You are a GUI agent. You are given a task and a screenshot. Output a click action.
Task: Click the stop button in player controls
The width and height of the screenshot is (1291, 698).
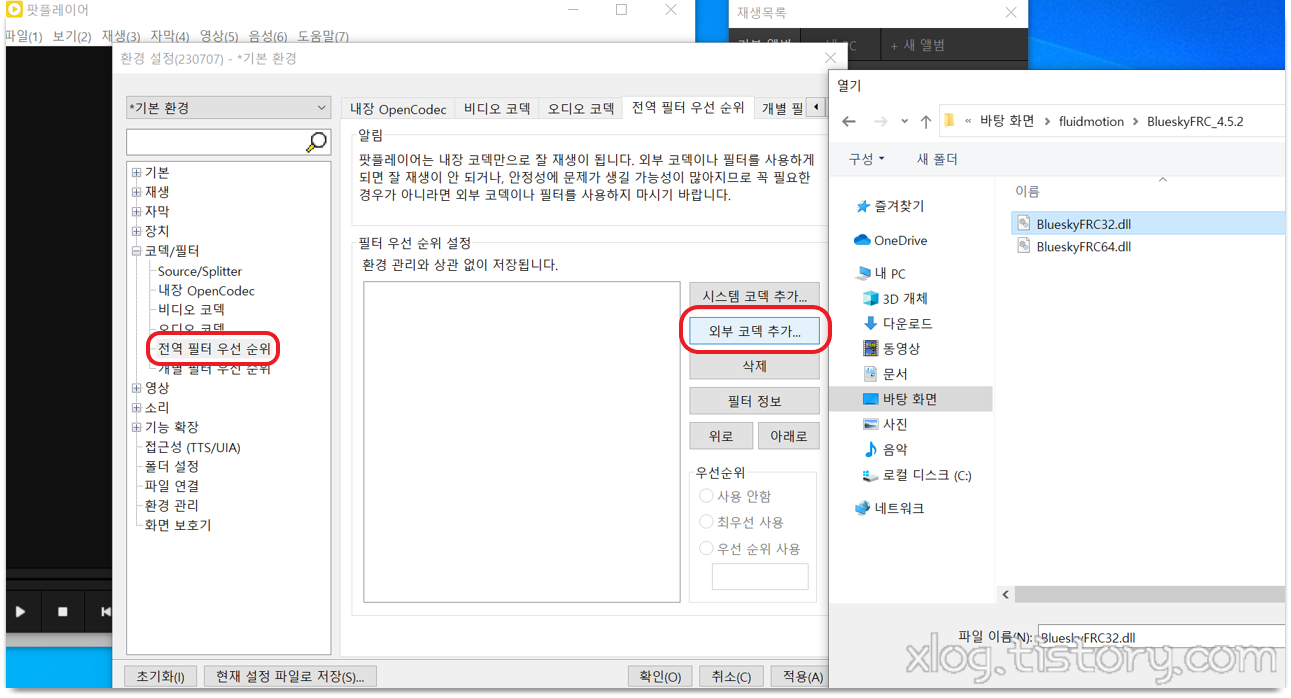click(63, 612)
